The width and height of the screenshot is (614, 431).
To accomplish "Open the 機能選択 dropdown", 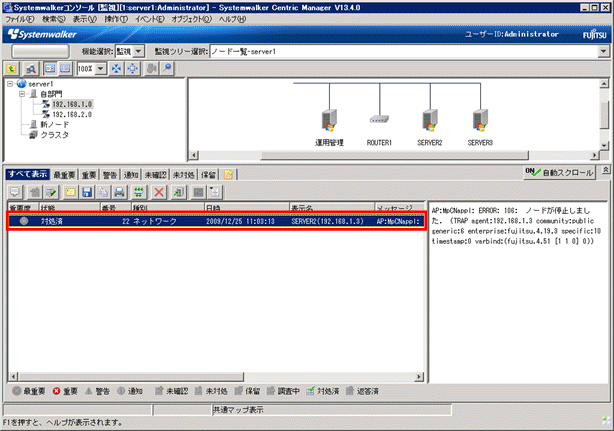I will tap(139, 51).
